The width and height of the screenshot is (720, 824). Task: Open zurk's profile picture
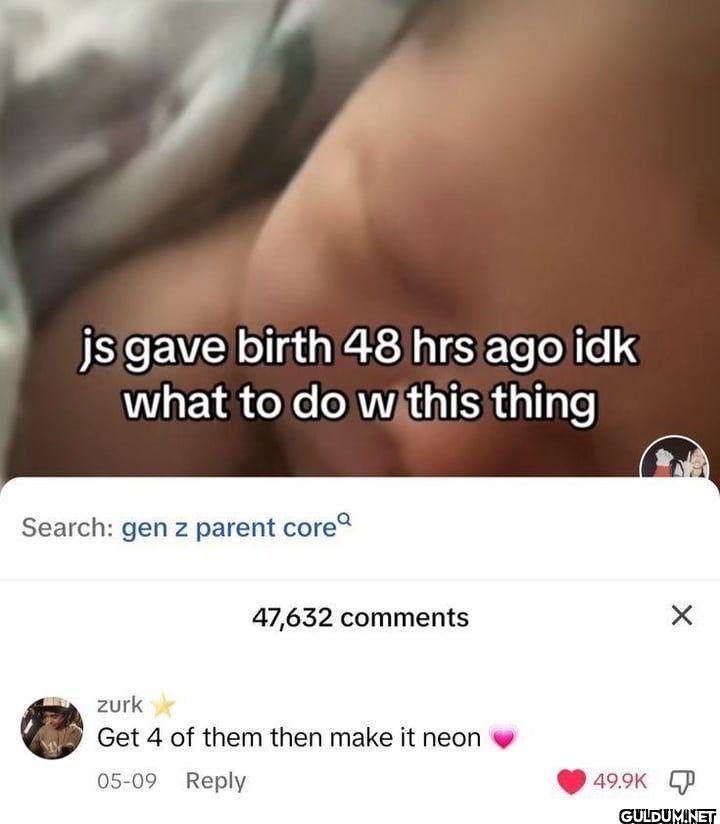pos(52,728)
